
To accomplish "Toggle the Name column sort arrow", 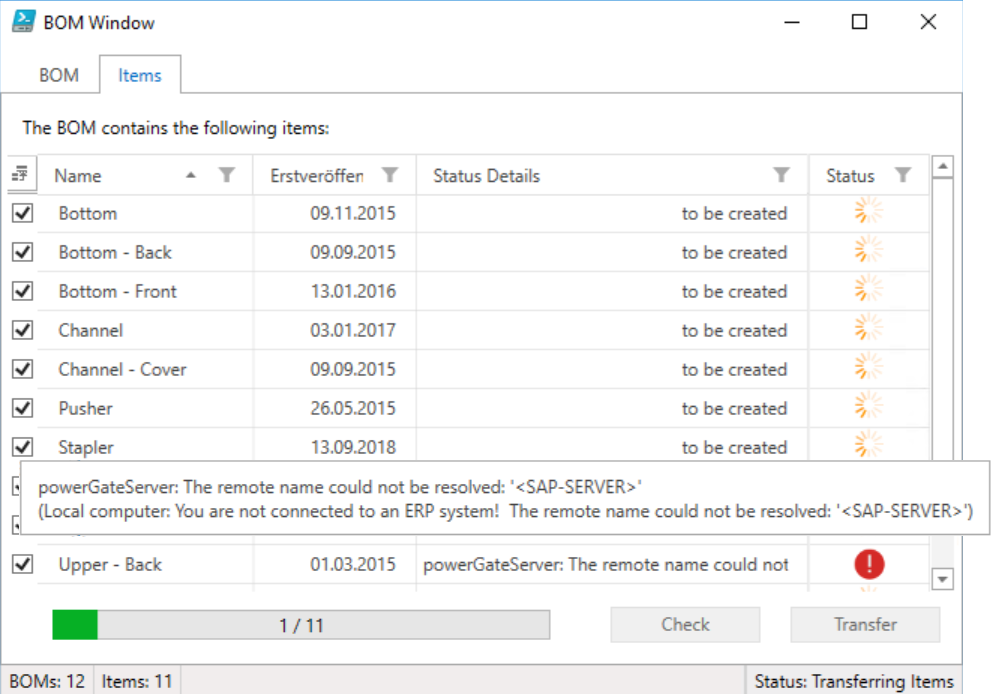I will (x=190, y=175).
